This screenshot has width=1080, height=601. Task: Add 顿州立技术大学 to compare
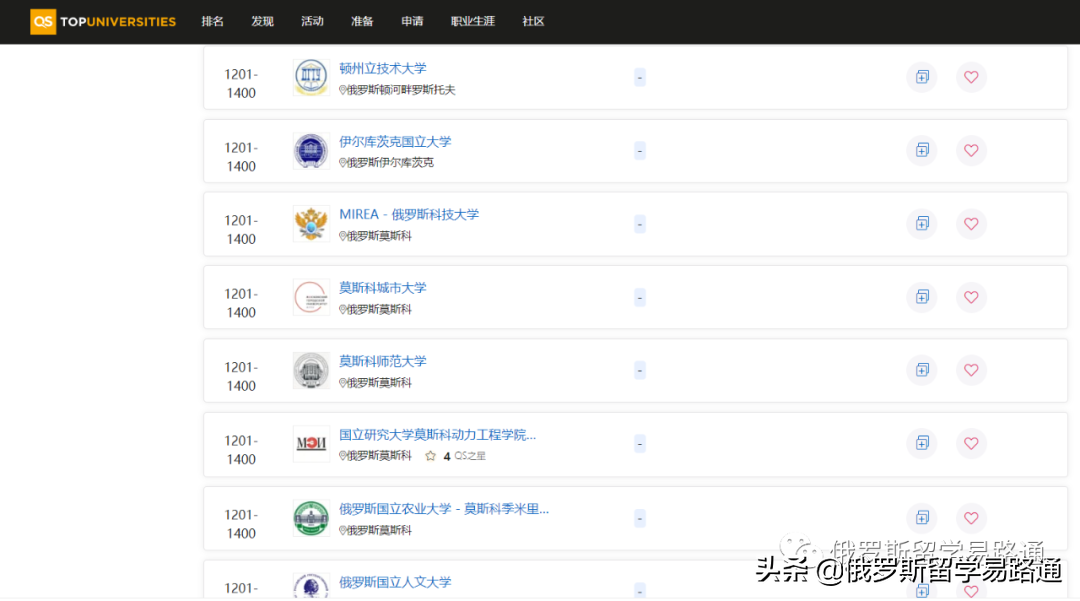922,77
